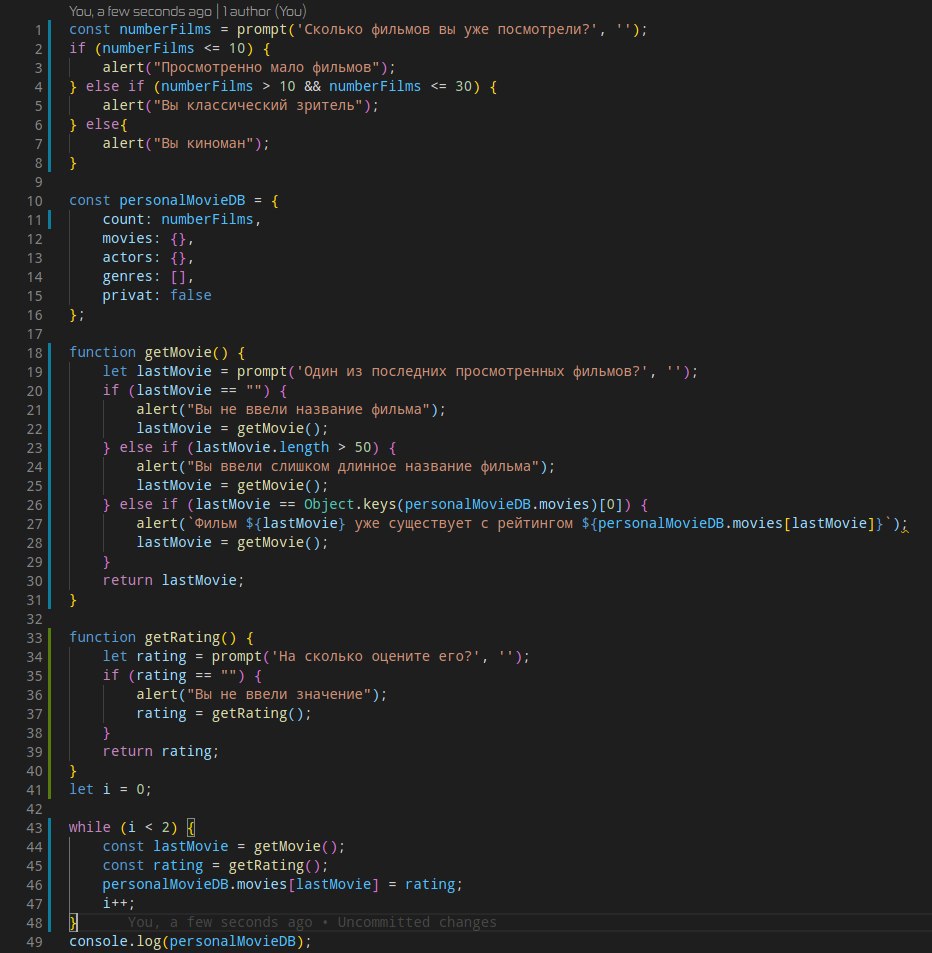The height and width of the screenshot is (953, 932).
Task: Select line number 9 in the gutter
Action: point(38,182)
